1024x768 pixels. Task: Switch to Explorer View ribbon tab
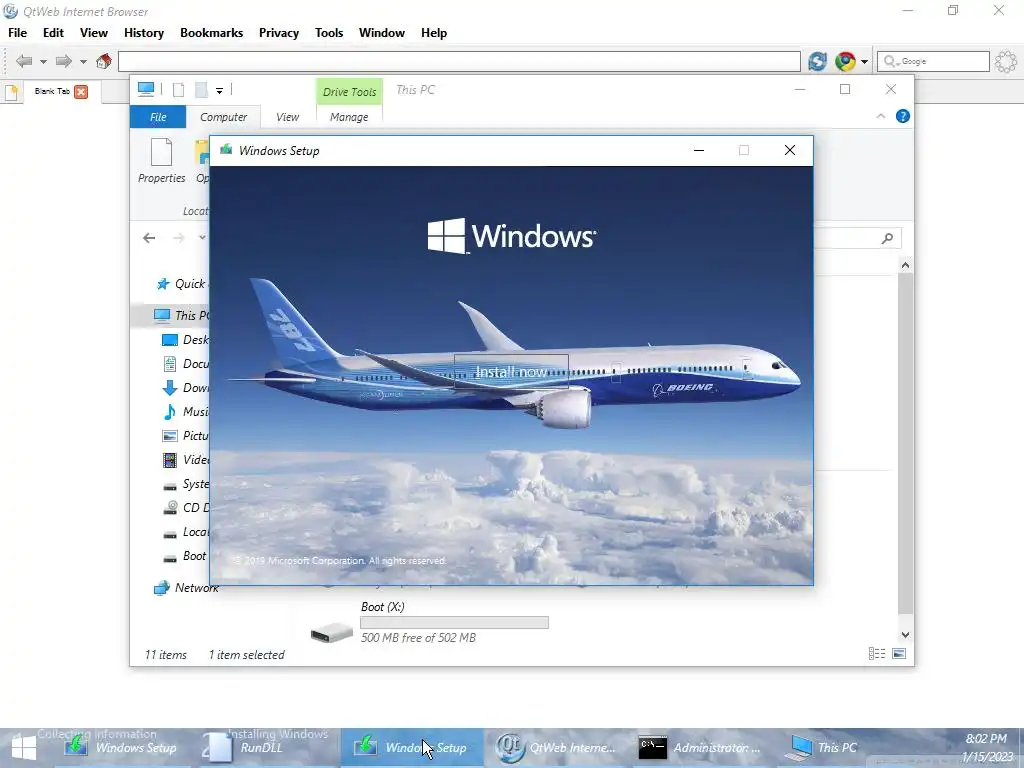(x=287, y=117)
